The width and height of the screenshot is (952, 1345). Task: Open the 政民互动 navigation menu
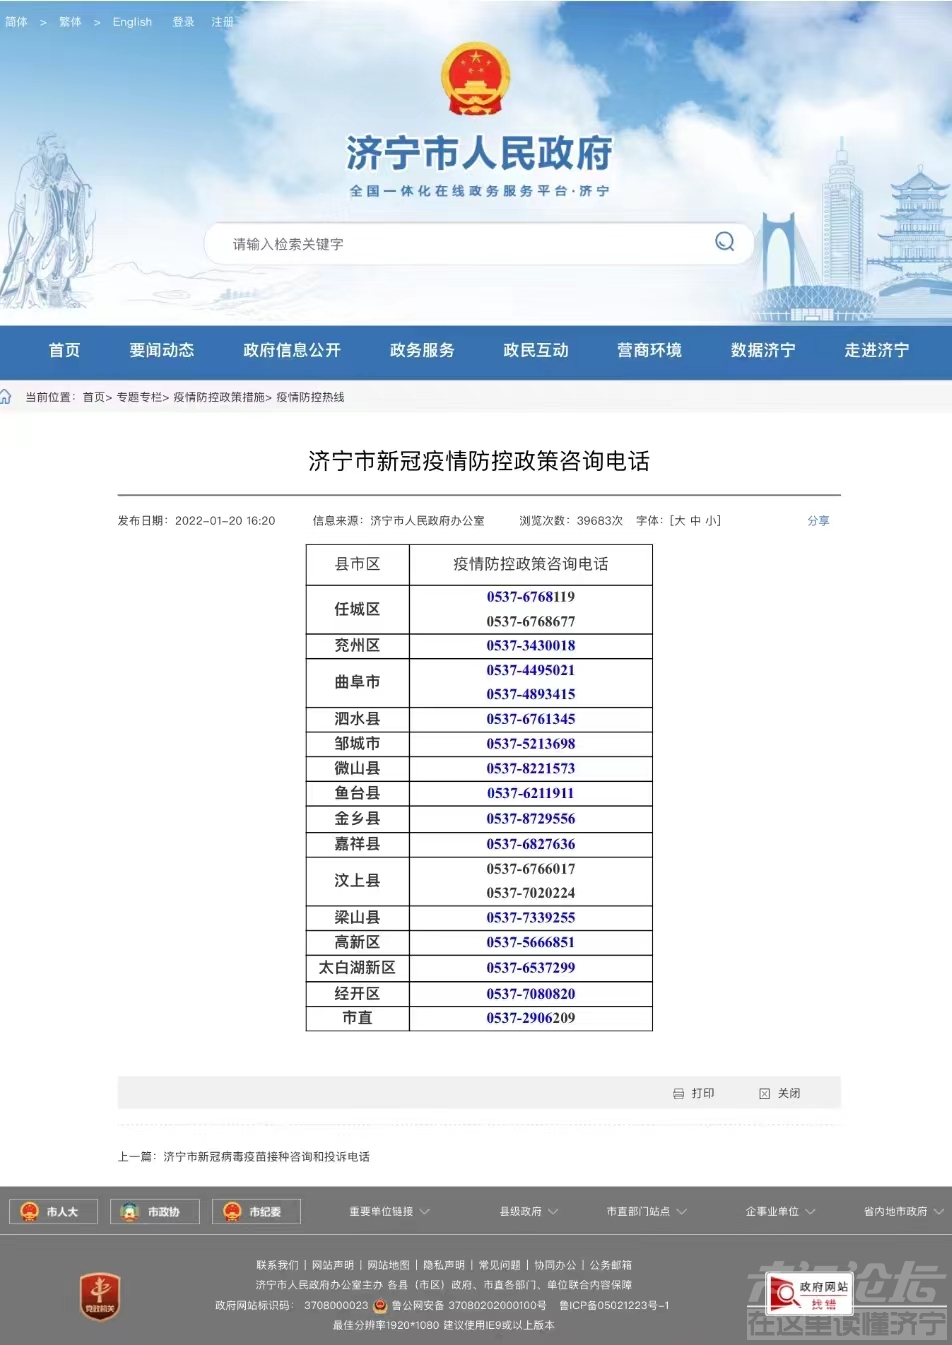click(535, 351)
